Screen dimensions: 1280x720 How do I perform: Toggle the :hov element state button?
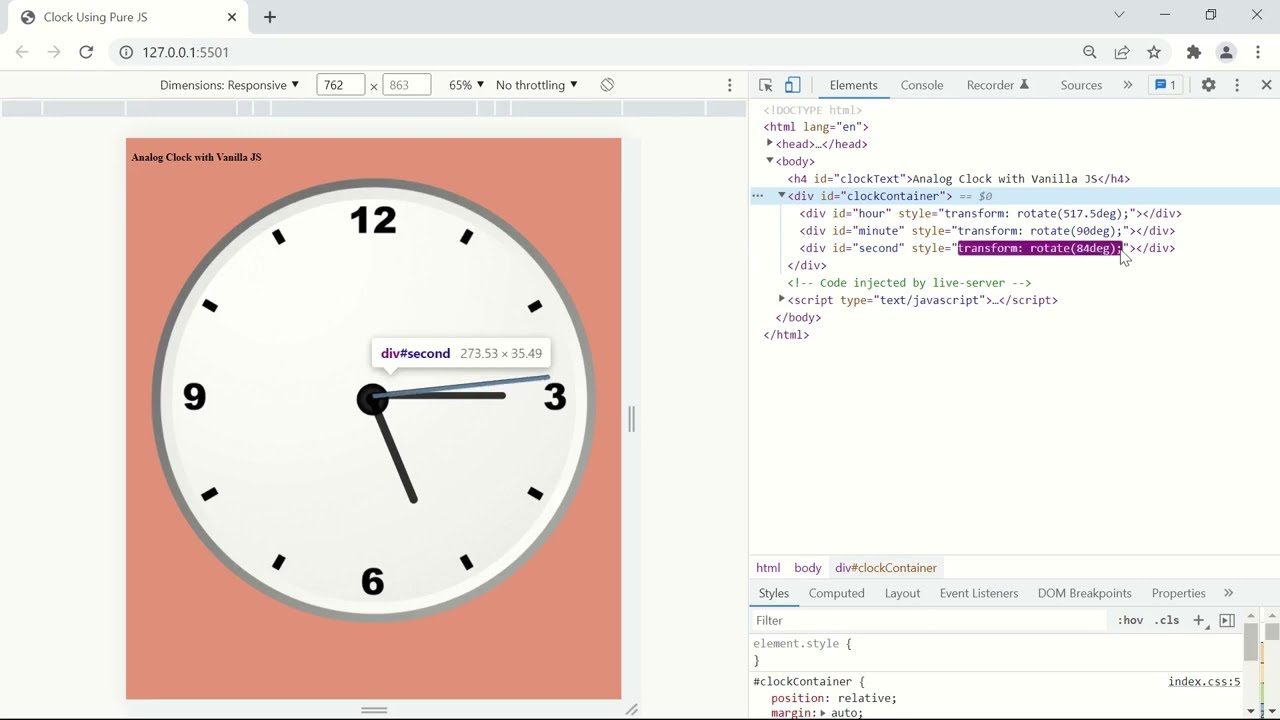(x=1131, y=621)
